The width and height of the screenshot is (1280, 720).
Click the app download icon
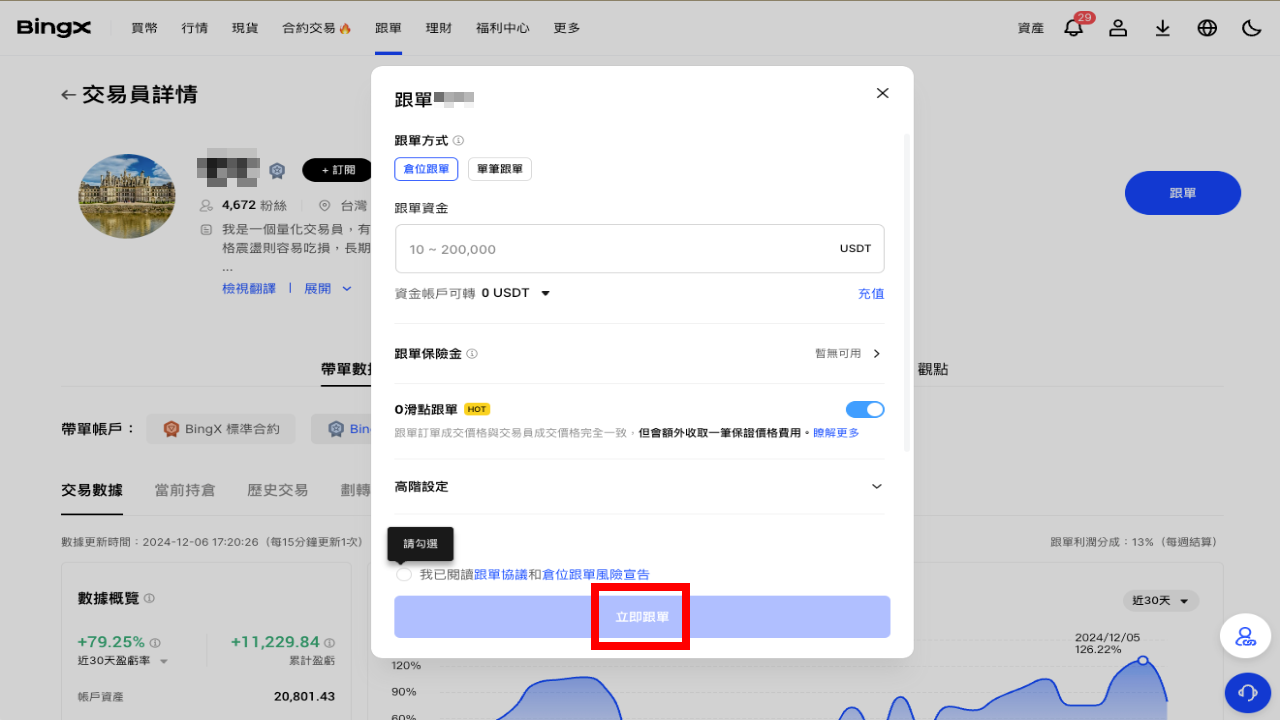coord(1162,28)
